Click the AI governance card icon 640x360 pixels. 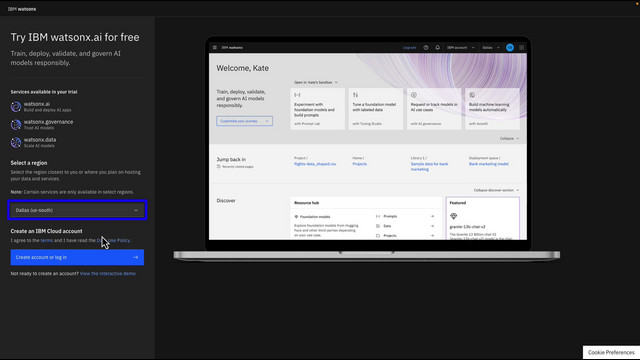click(413, 95)
